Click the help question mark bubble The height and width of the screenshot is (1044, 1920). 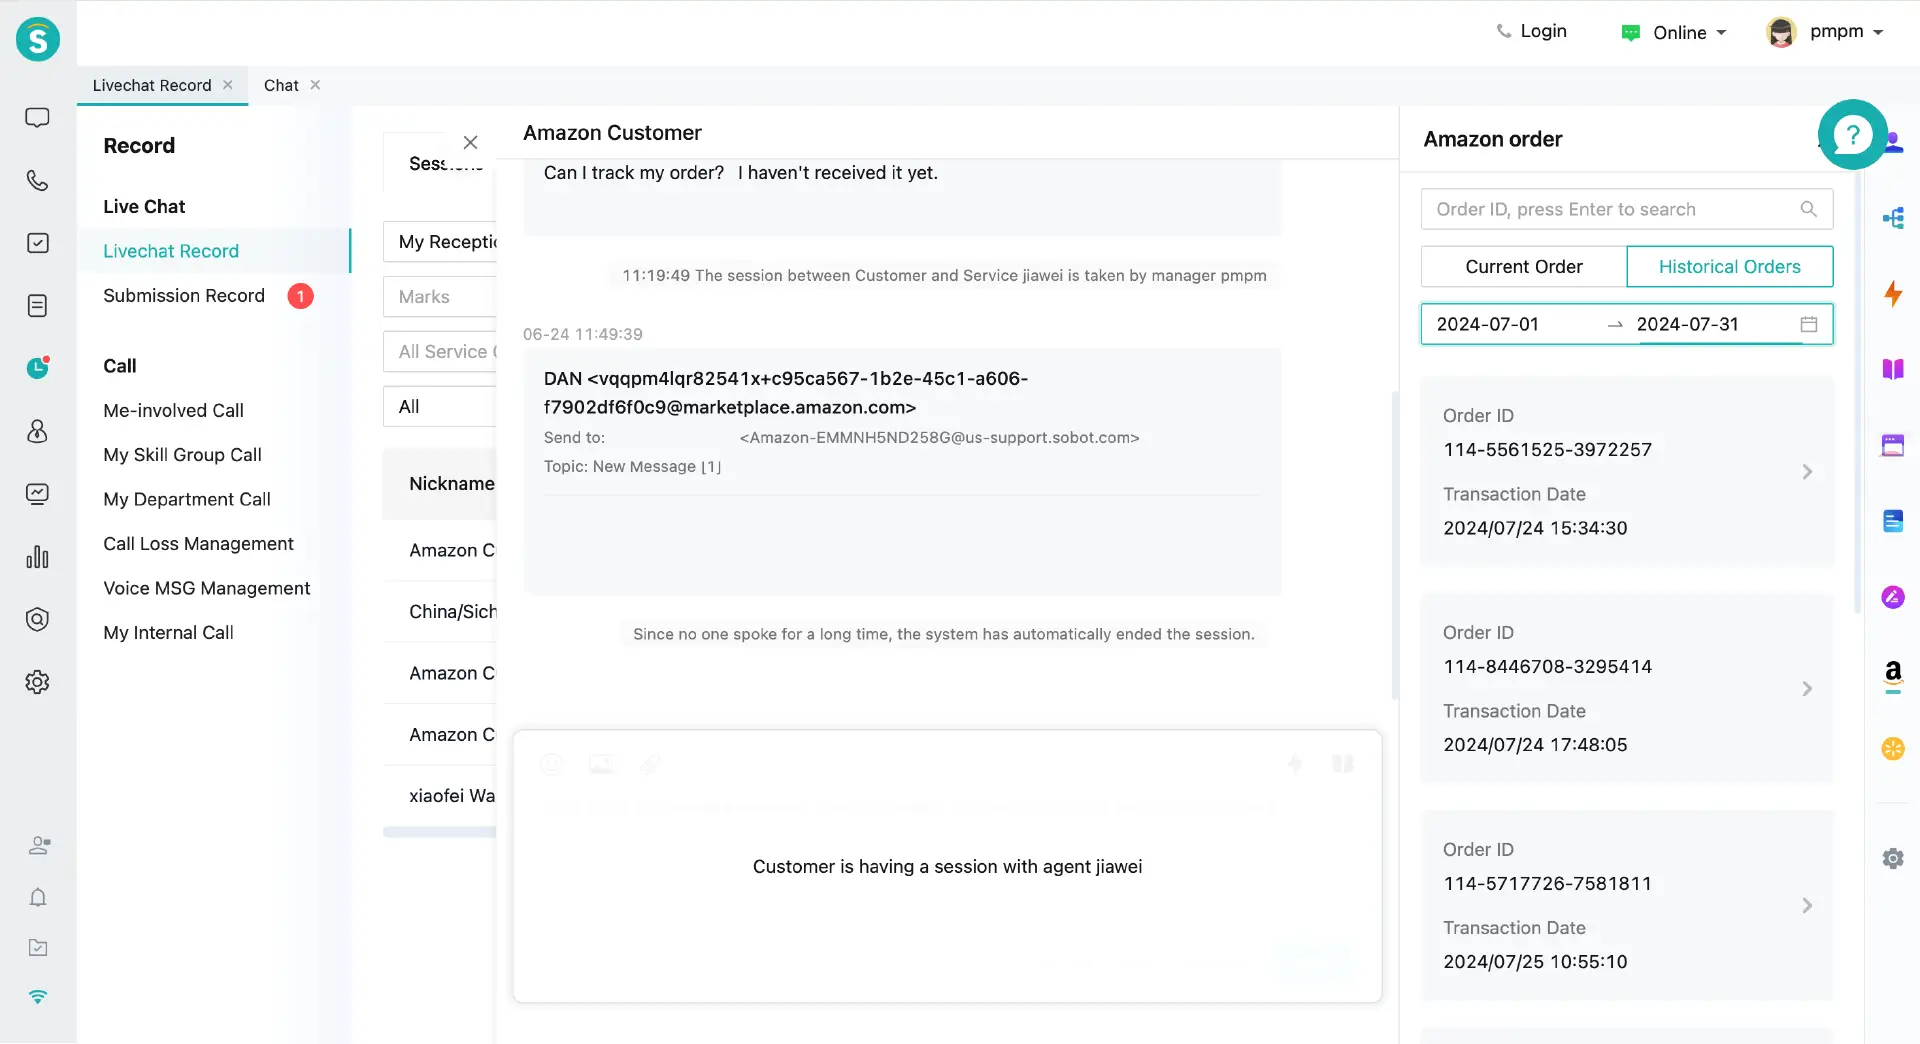coord(1852,134)
